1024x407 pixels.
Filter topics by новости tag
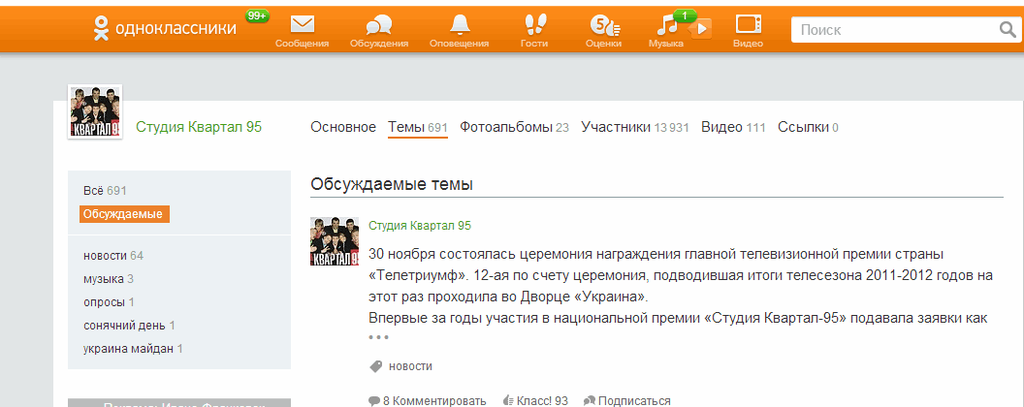pos(114,255)
